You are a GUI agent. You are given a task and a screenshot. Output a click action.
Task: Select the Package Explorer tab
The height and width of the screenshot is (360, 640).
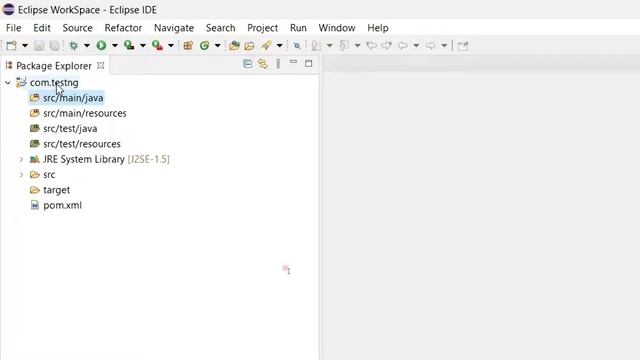coord(54,66)
